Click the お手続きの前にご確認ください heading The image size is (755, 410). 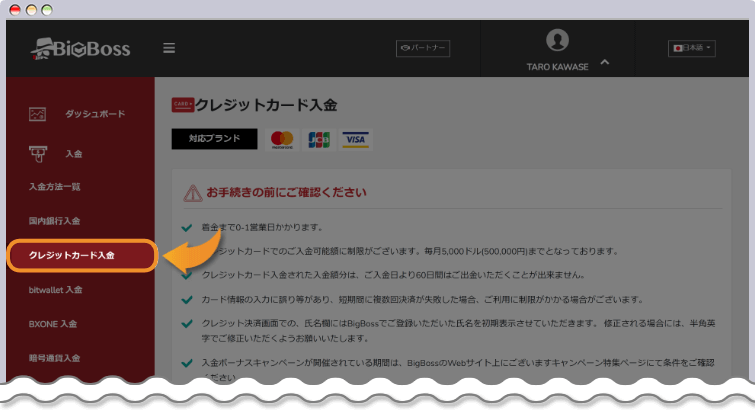pyautogui.click(x=286, y=193)
